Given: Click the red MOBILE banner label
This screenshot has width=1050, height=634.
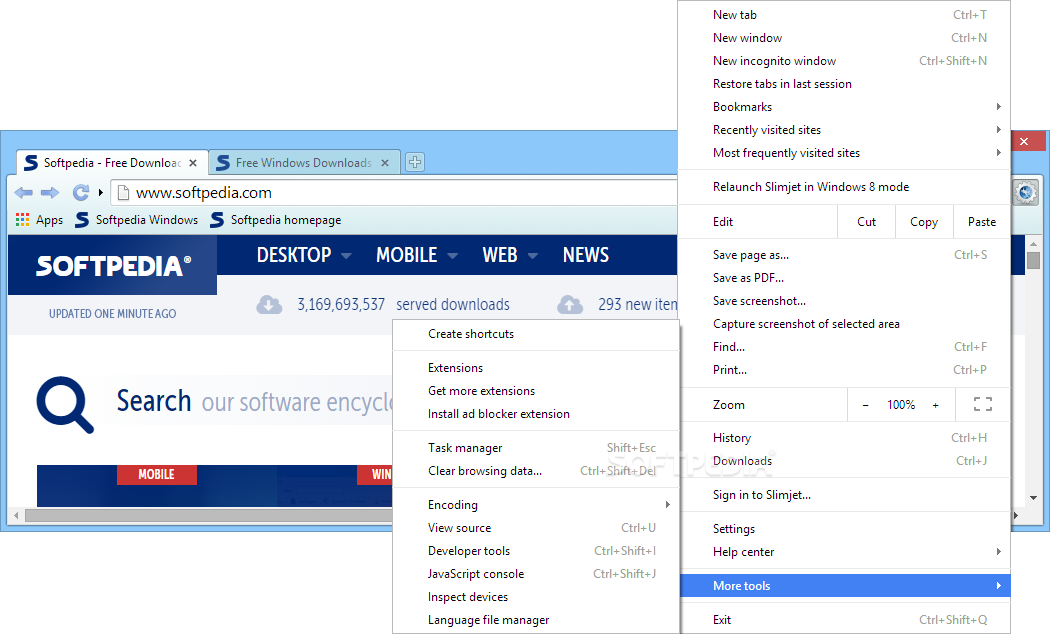Looking at the screenshot, I should [x=157, y=475].
